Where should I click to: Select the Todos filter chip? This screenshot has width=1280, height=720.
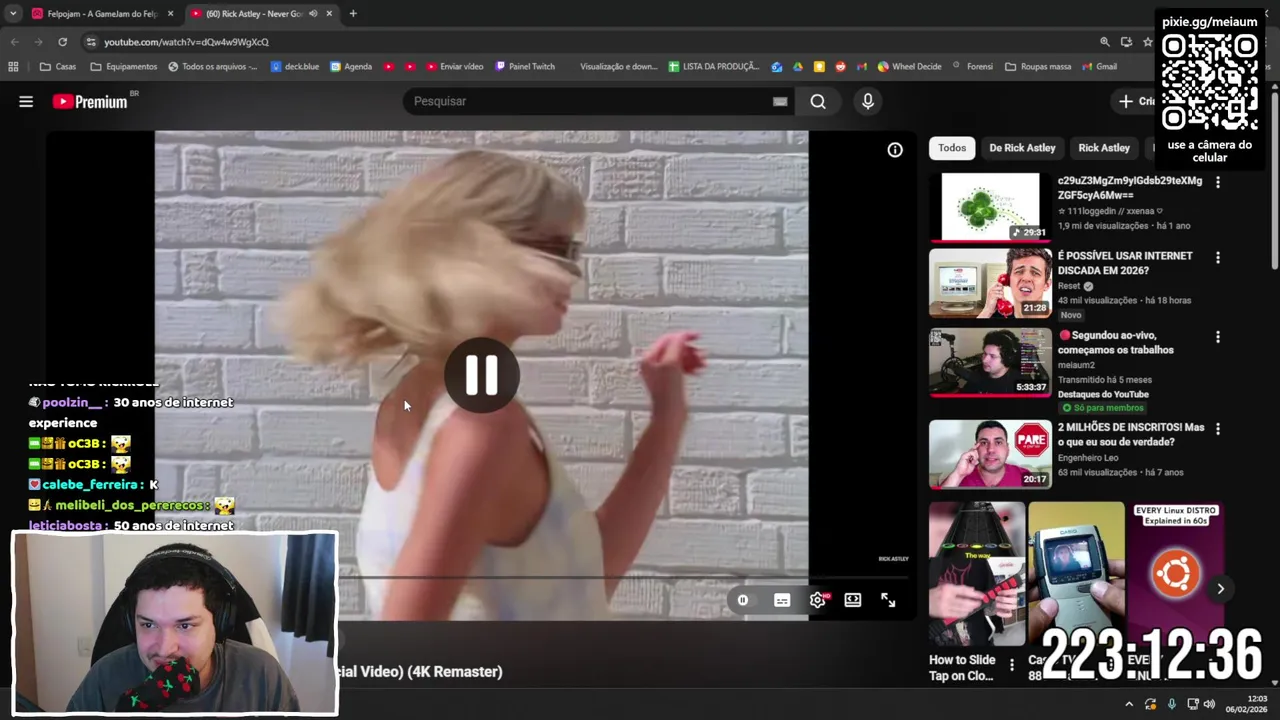(x=952, y=148)
